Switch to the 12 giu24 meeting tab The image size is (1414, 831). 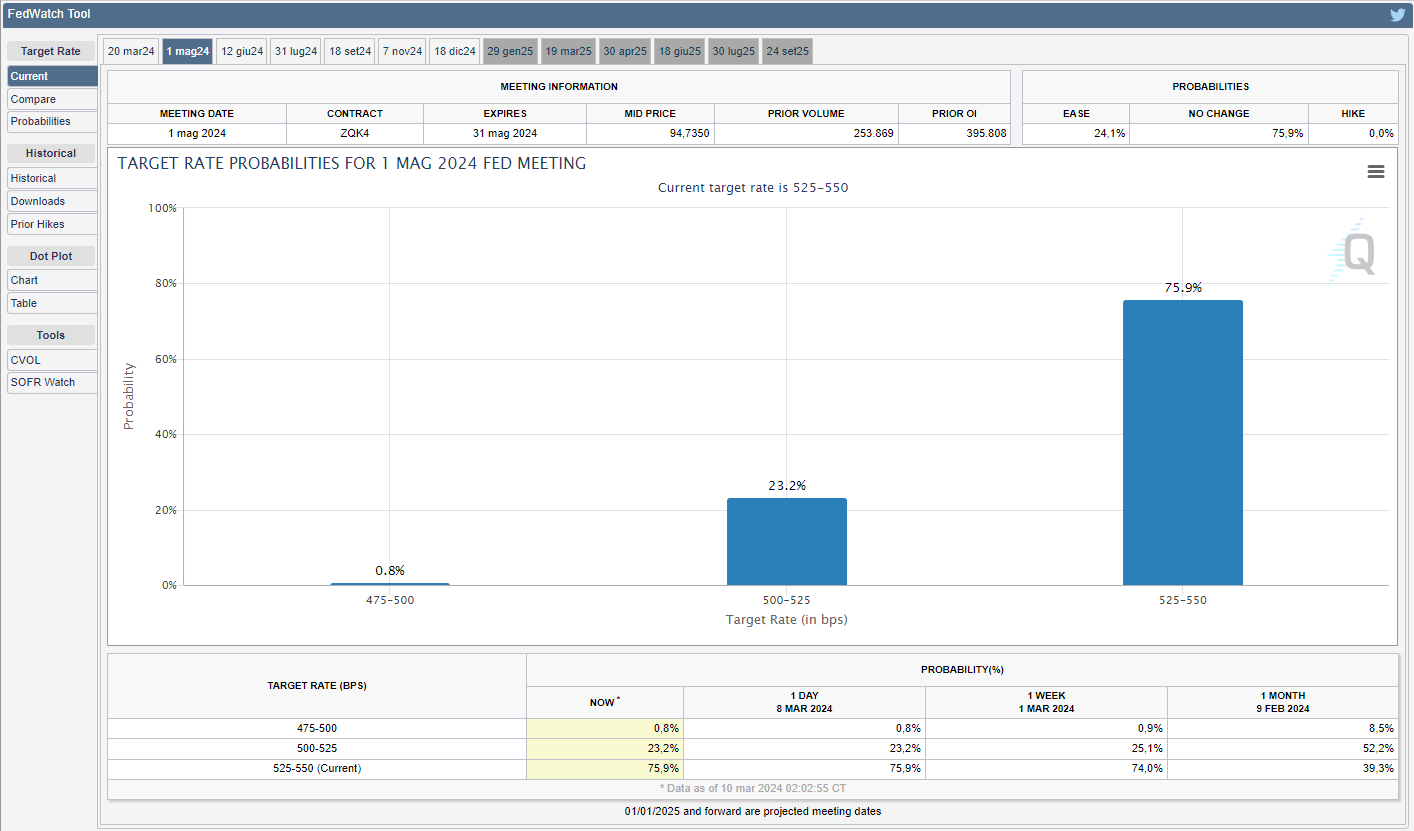[242, 52]
